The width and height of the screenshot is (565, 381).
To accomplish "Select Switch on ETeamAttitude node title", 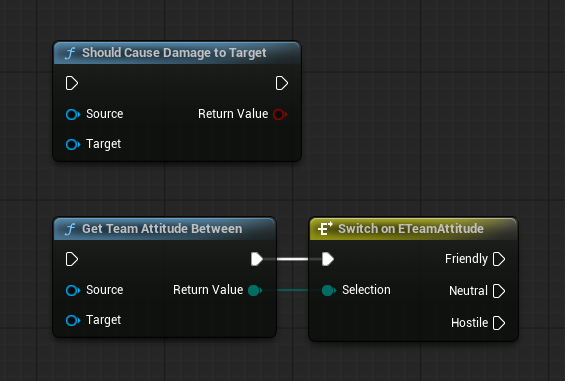I will pos(411,229).
